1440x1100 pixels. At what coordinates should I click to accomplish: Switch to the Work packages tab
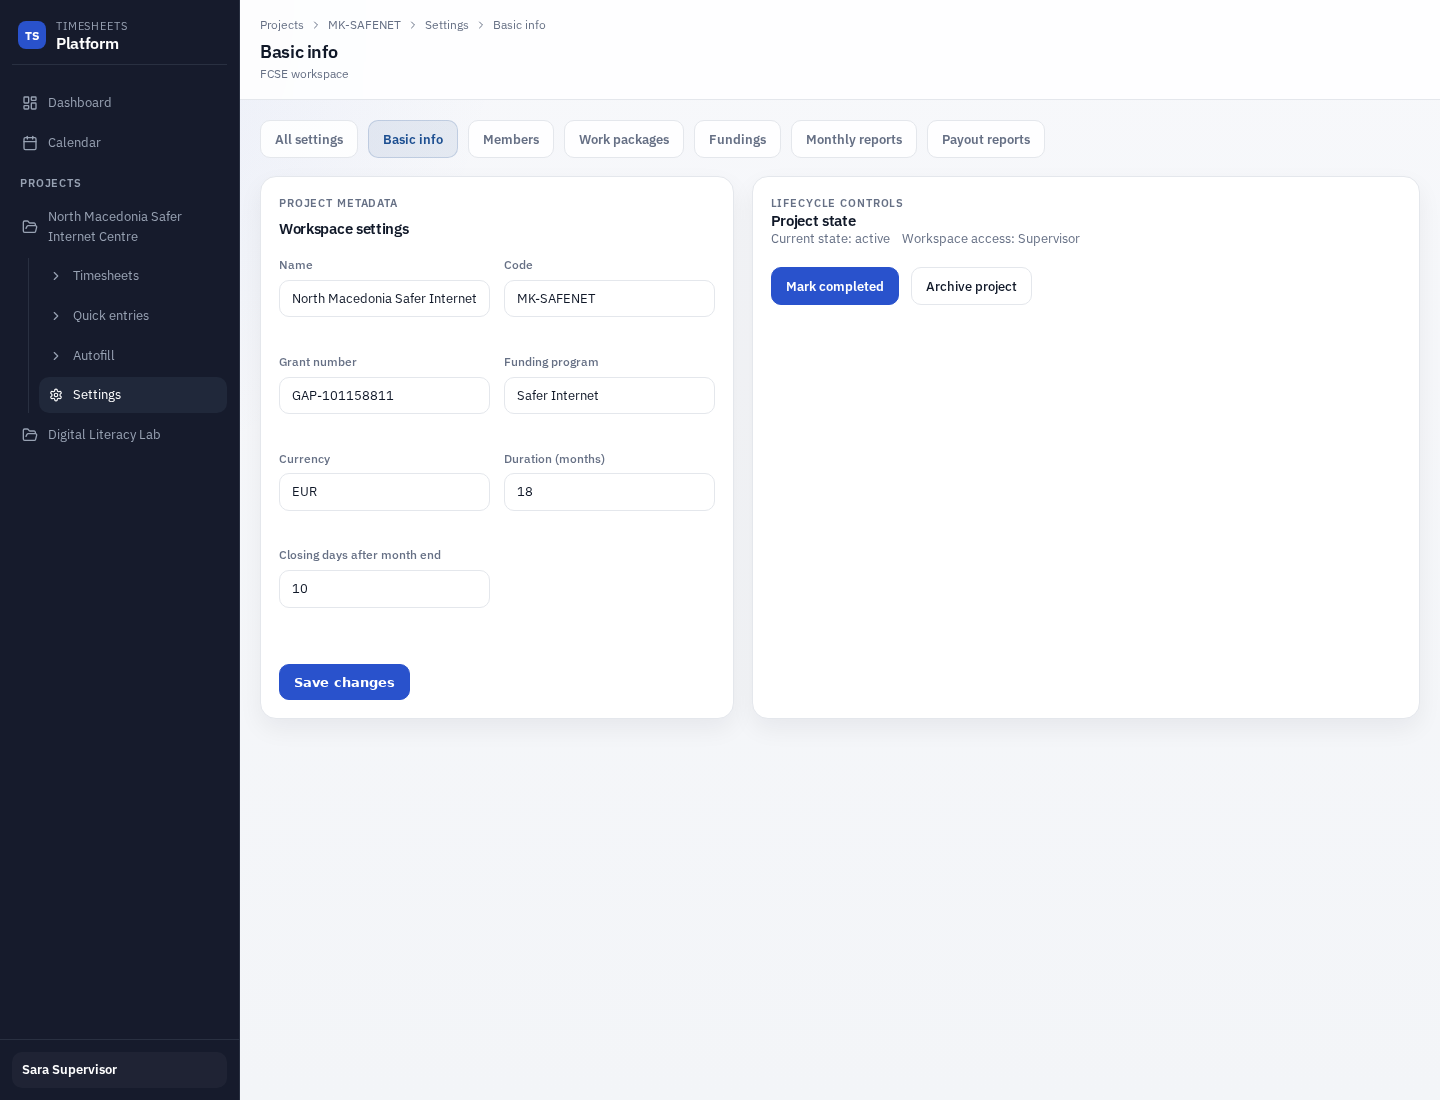click(624, 139)
